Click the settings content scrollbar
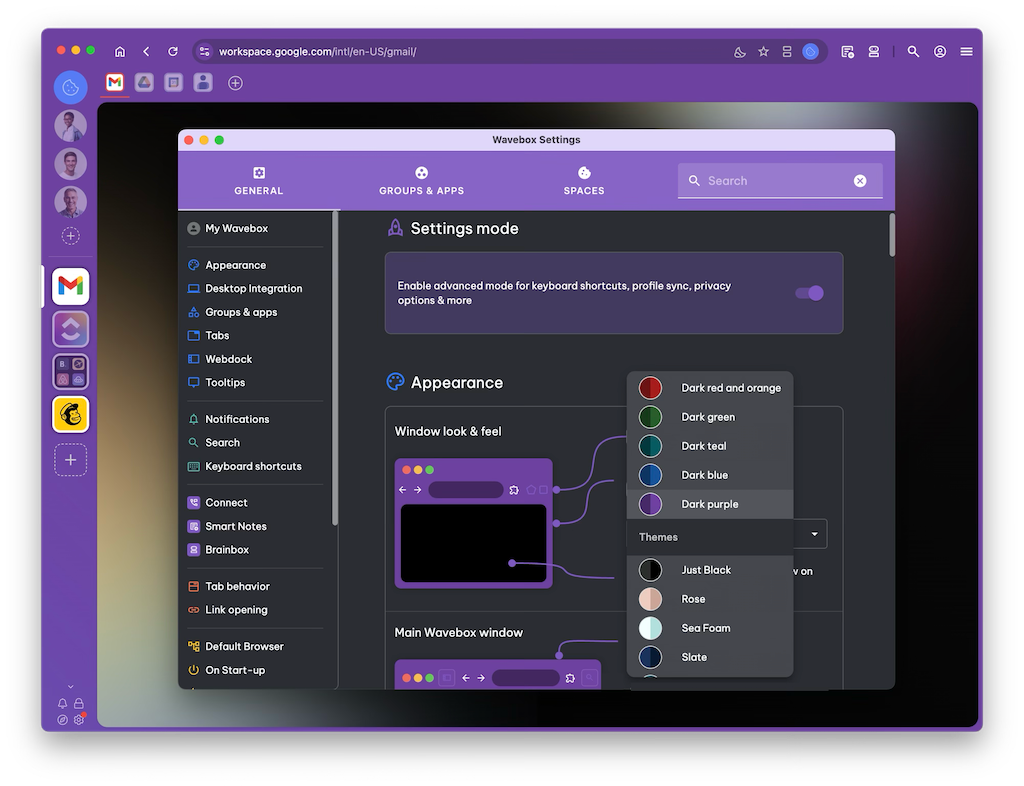Screen dimensions: 1024x786 pyautogui.click(x=891, y=235)
